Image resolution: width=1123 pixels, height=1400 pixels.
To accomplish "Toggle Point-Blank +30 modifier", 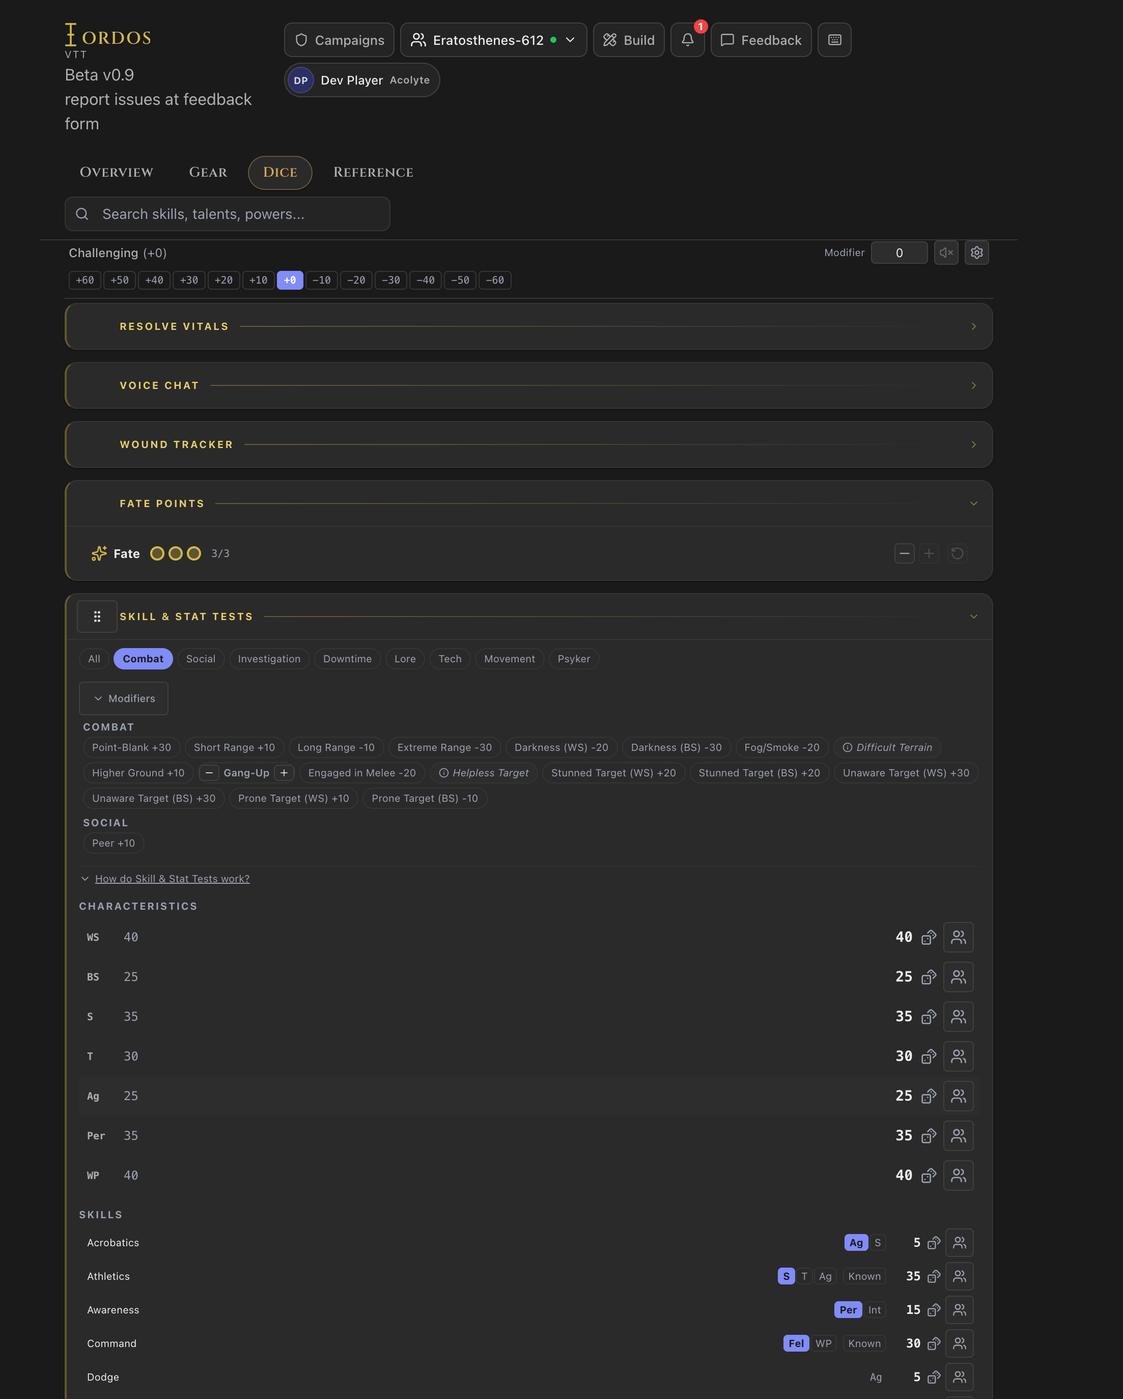I will point(131,748).
